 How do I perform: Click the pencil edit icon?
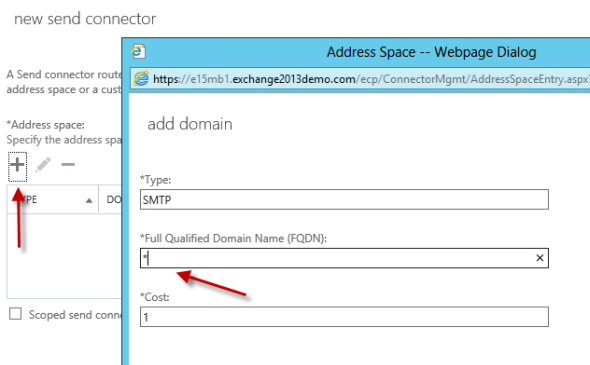43,165
